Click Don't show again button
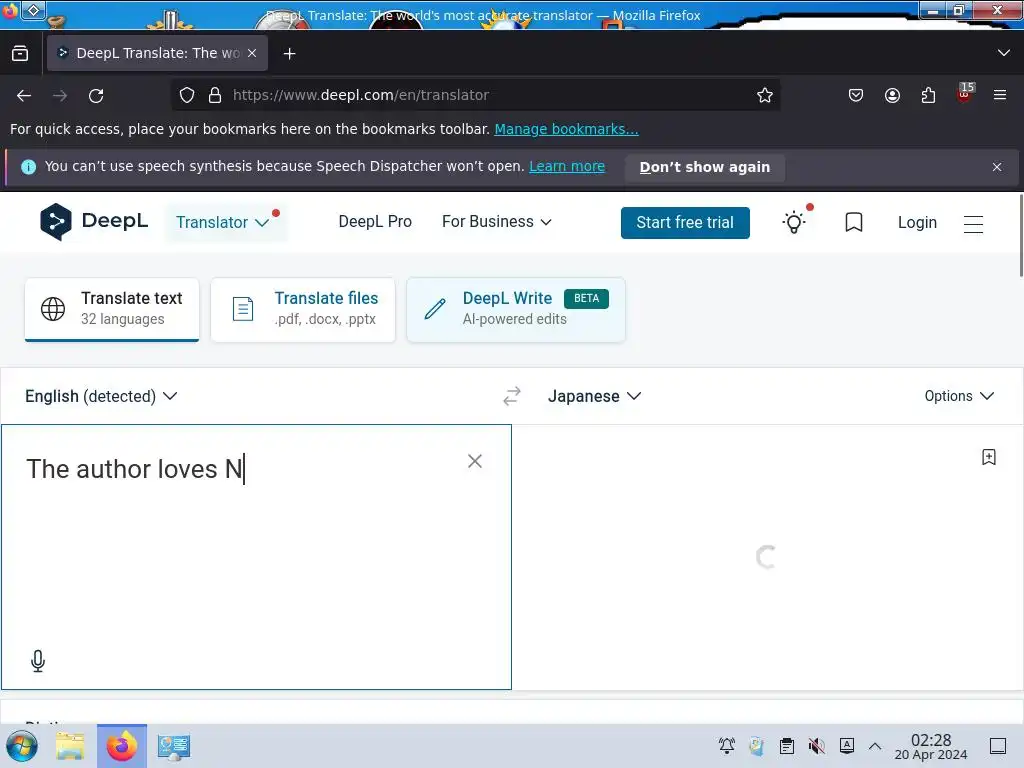 click(705, 167)
